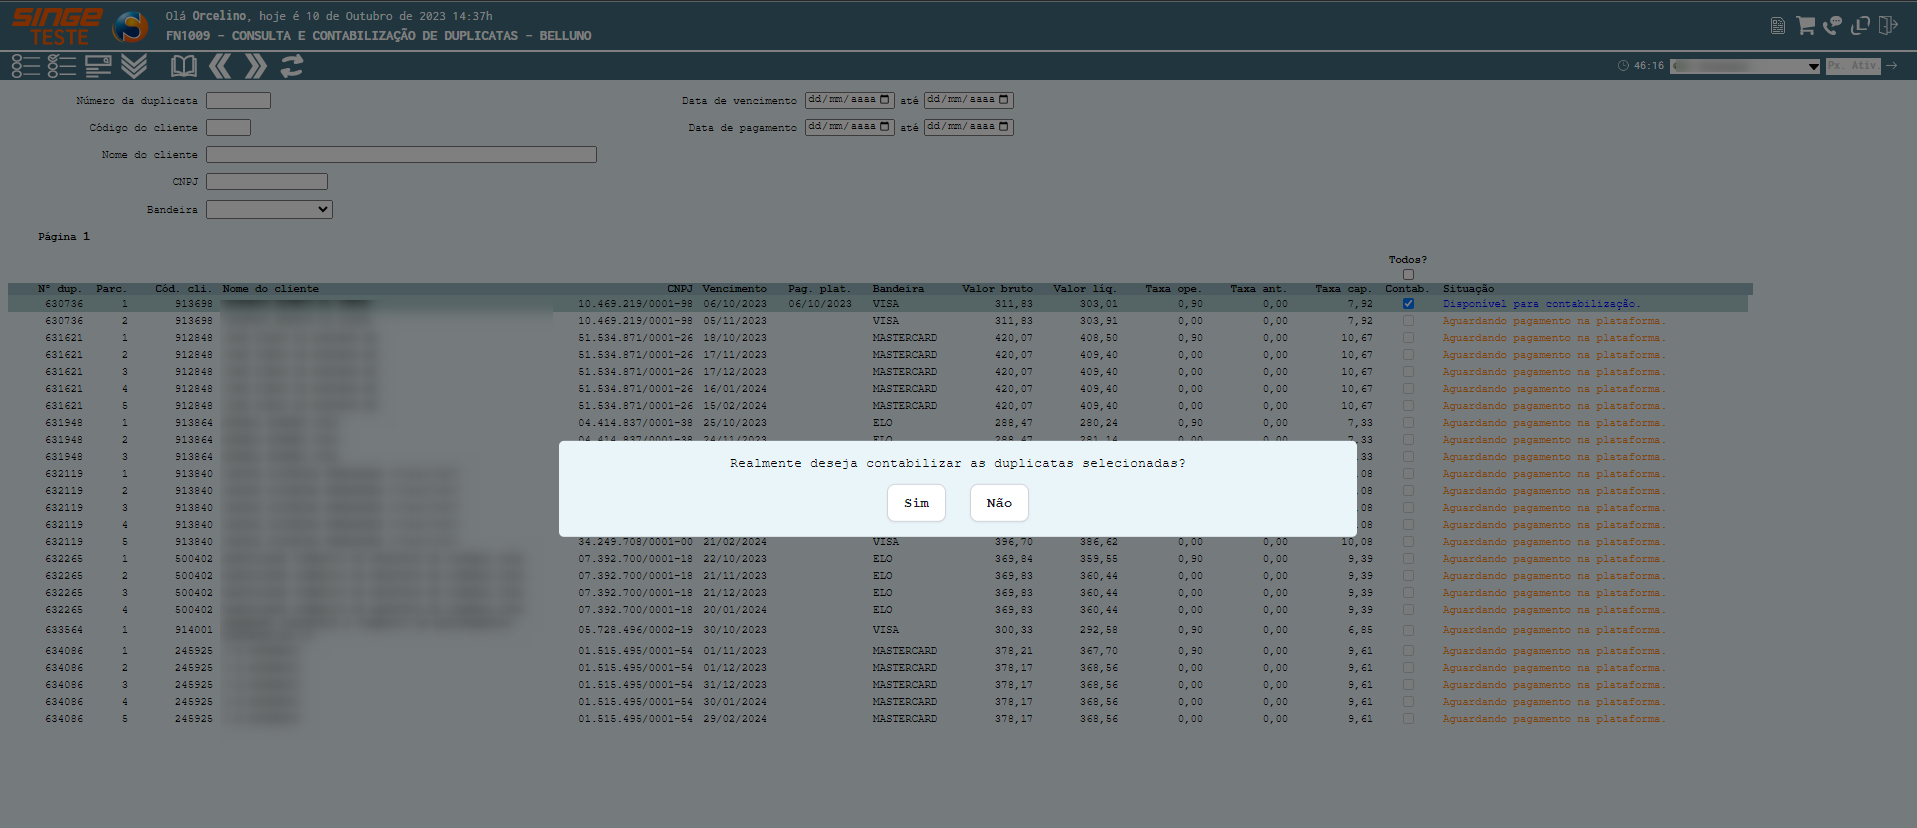Open the first Data de vencimento date picker

[885, 100]
